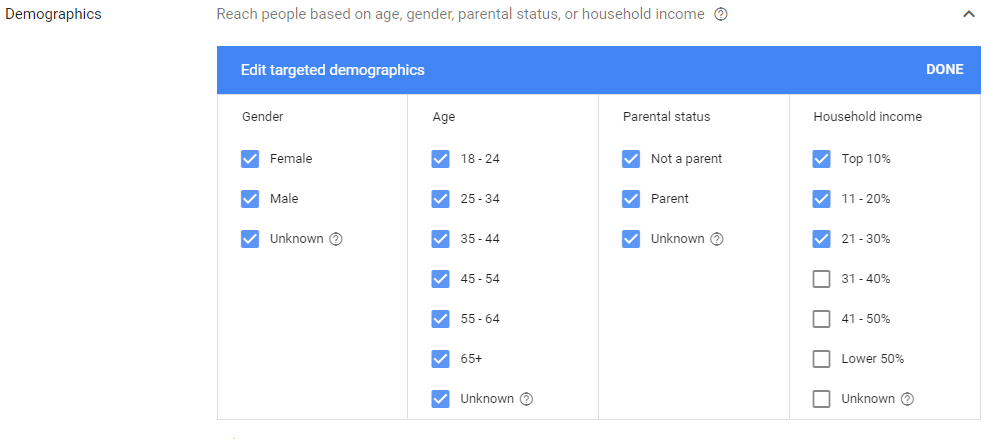Uncheck the Not a parent option

click(631, 159)
